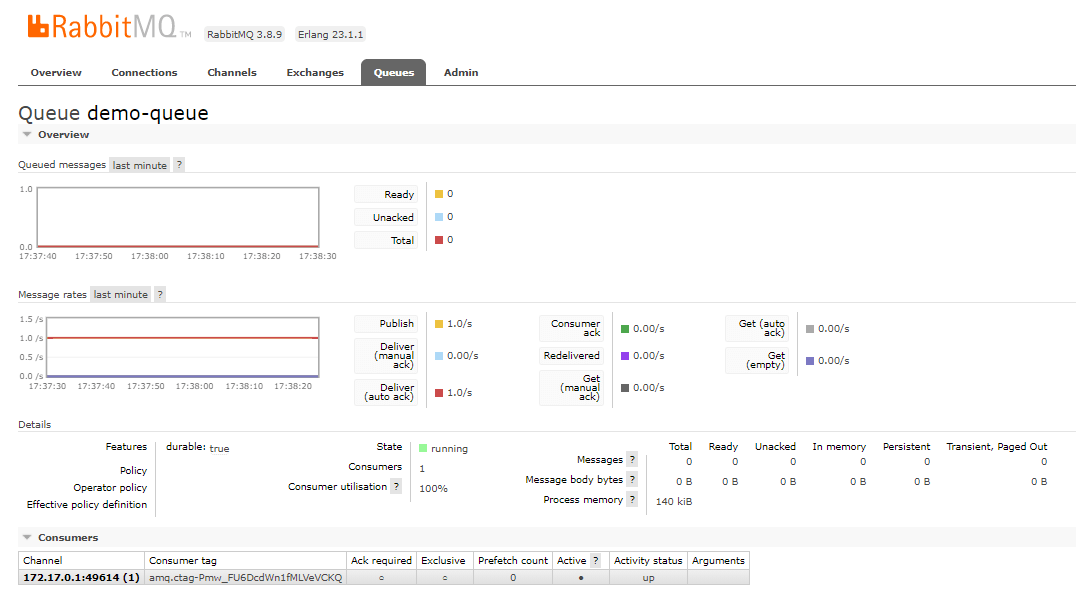Click the Activity status column header
The width and height of the screenshot is (1076, 599).
648,561
